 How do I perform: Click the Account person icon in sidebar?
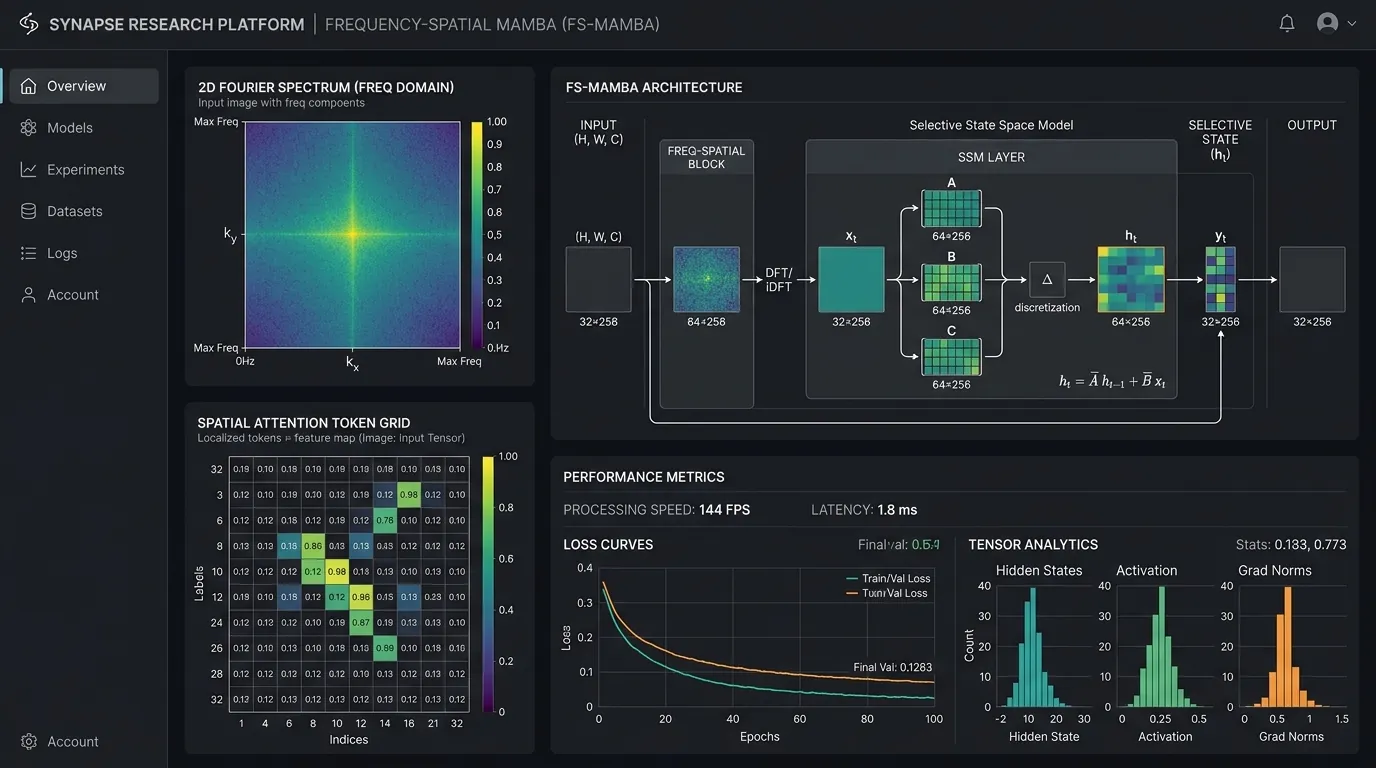click(28, 295)
